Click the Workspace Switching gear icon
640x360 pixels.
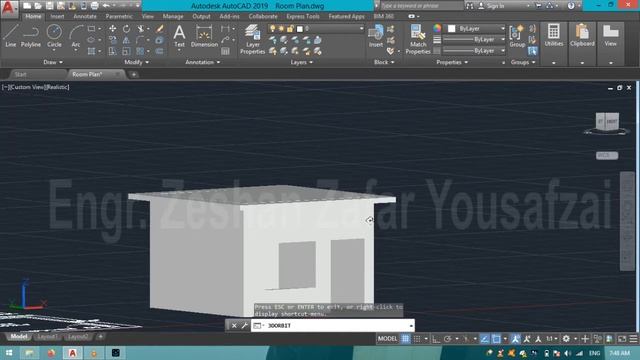(x=566, y=339)
